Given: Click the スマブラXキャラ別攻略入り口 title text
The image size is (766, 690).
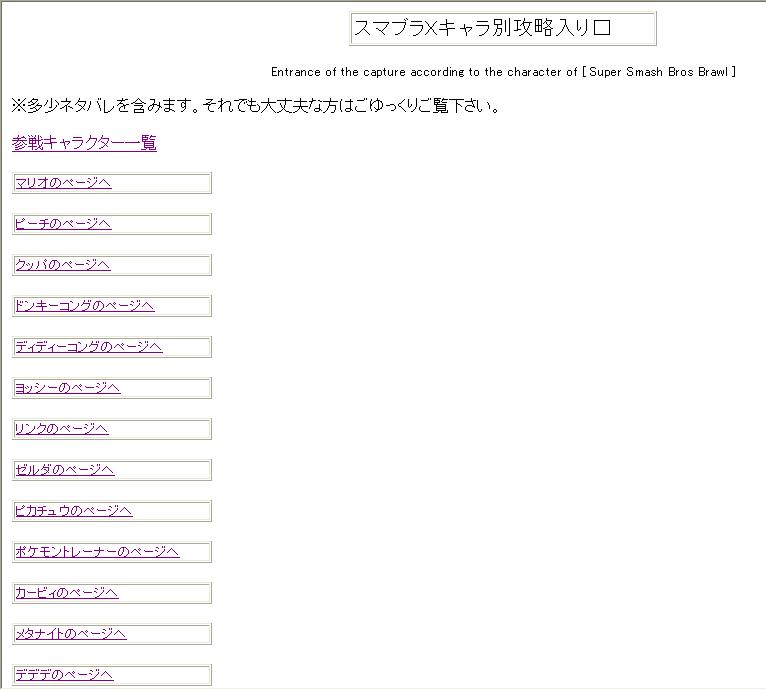Looking at the screenshot, I should [x=482, y=28].
